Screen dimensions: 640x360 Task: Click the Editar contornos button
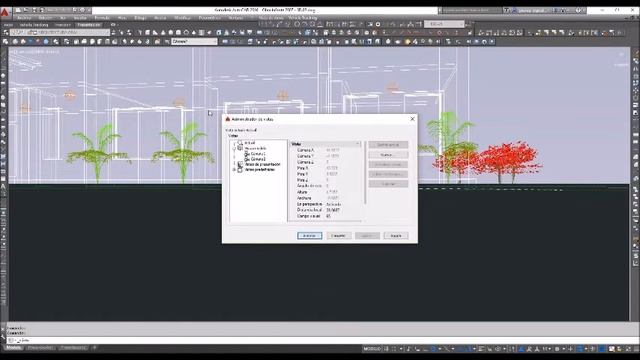(388, 174)
